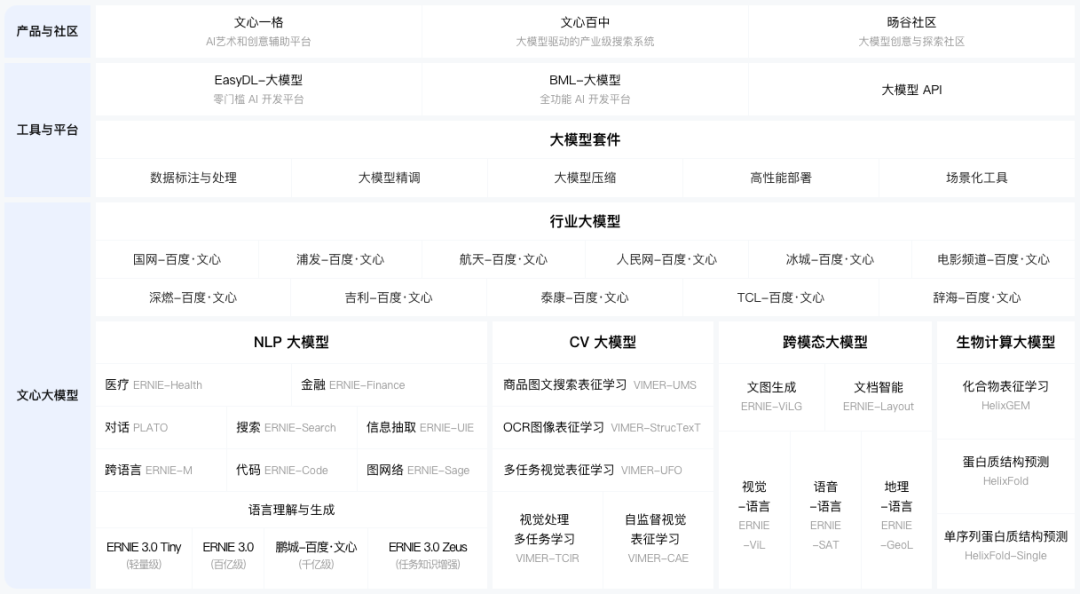1080x594 pixels.
Task: Click the 语言理解与生成 subheading
Action: [291, 510]
